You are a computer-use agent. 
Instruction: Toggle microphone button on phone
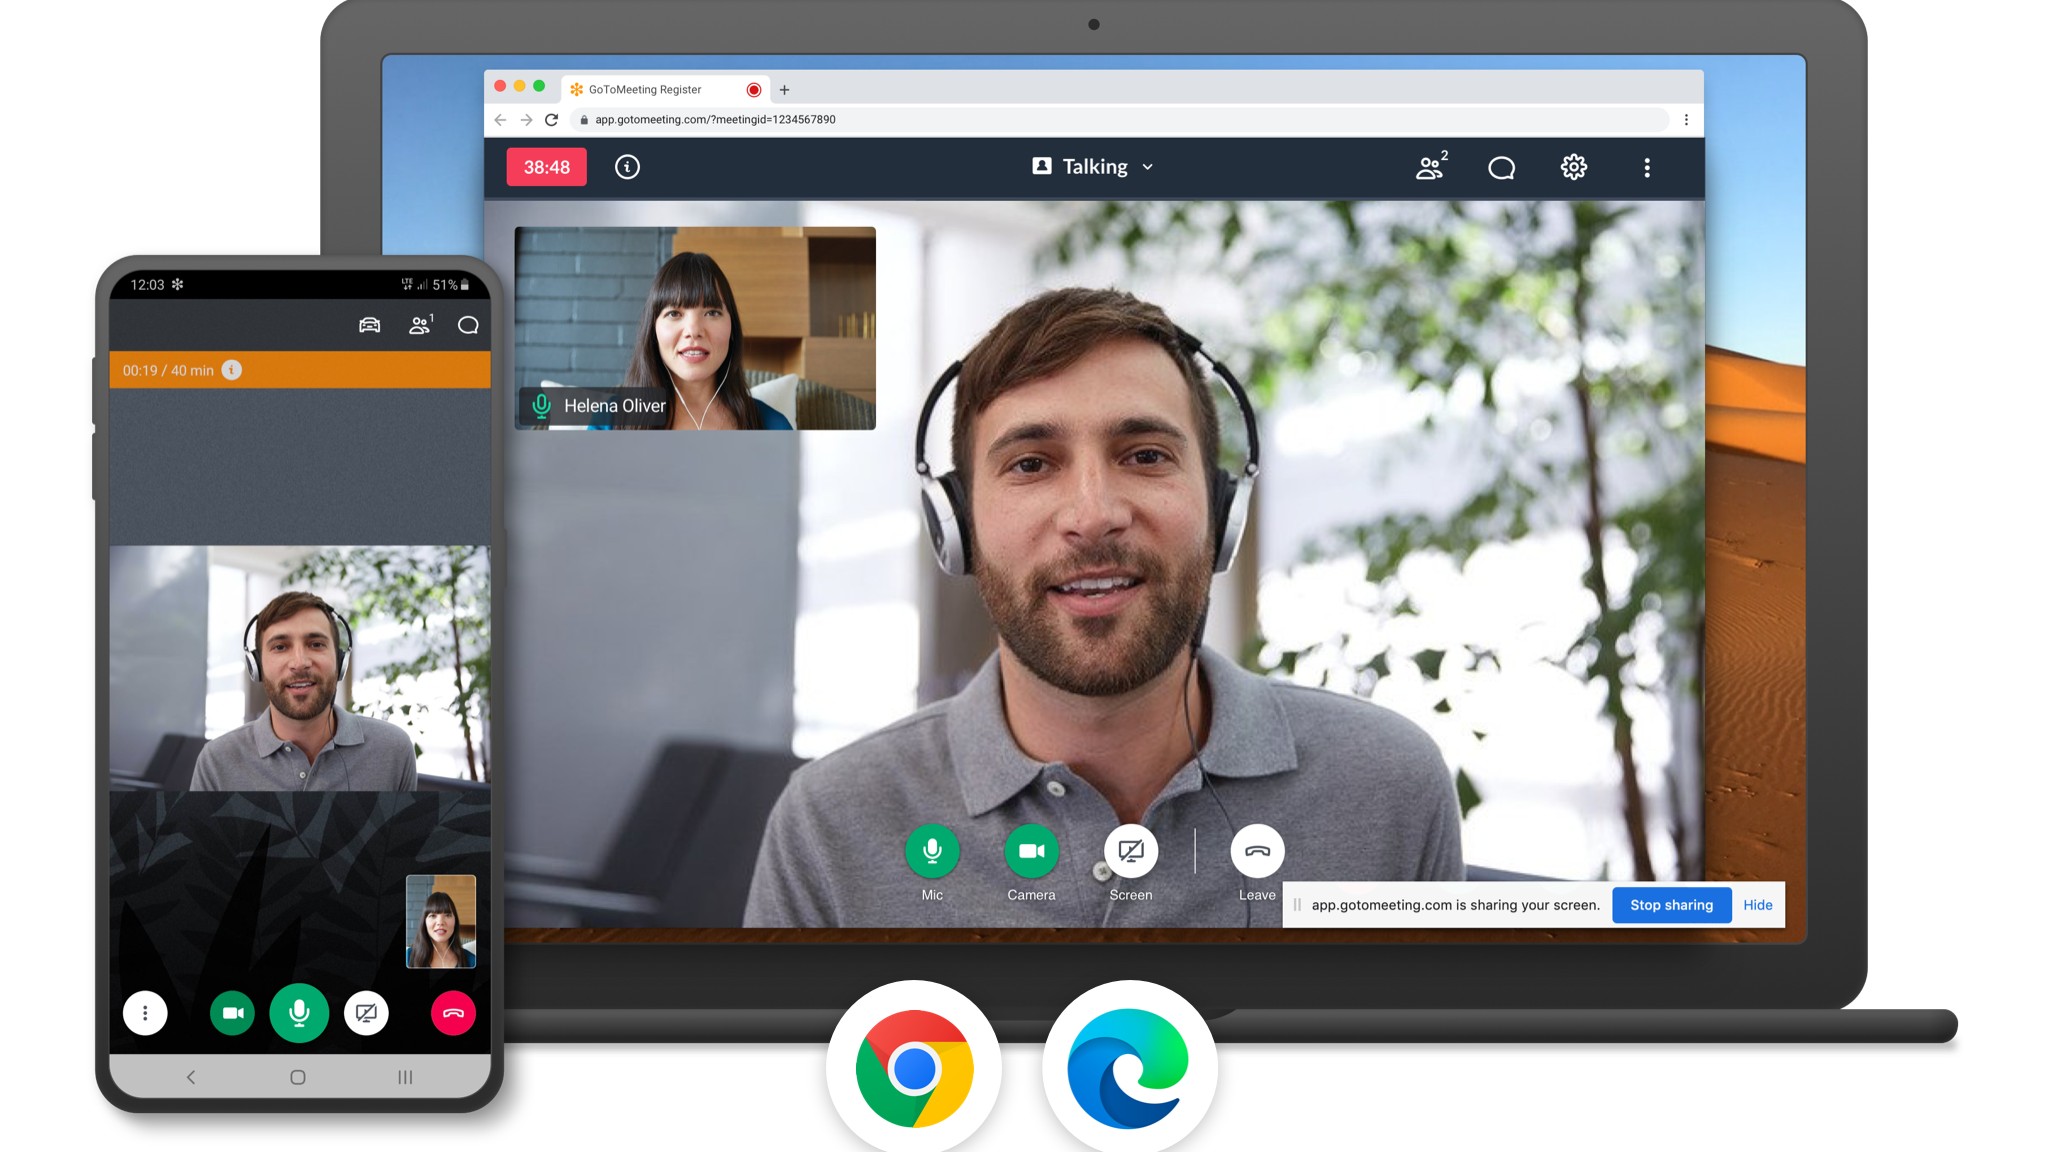(299, 1013)
